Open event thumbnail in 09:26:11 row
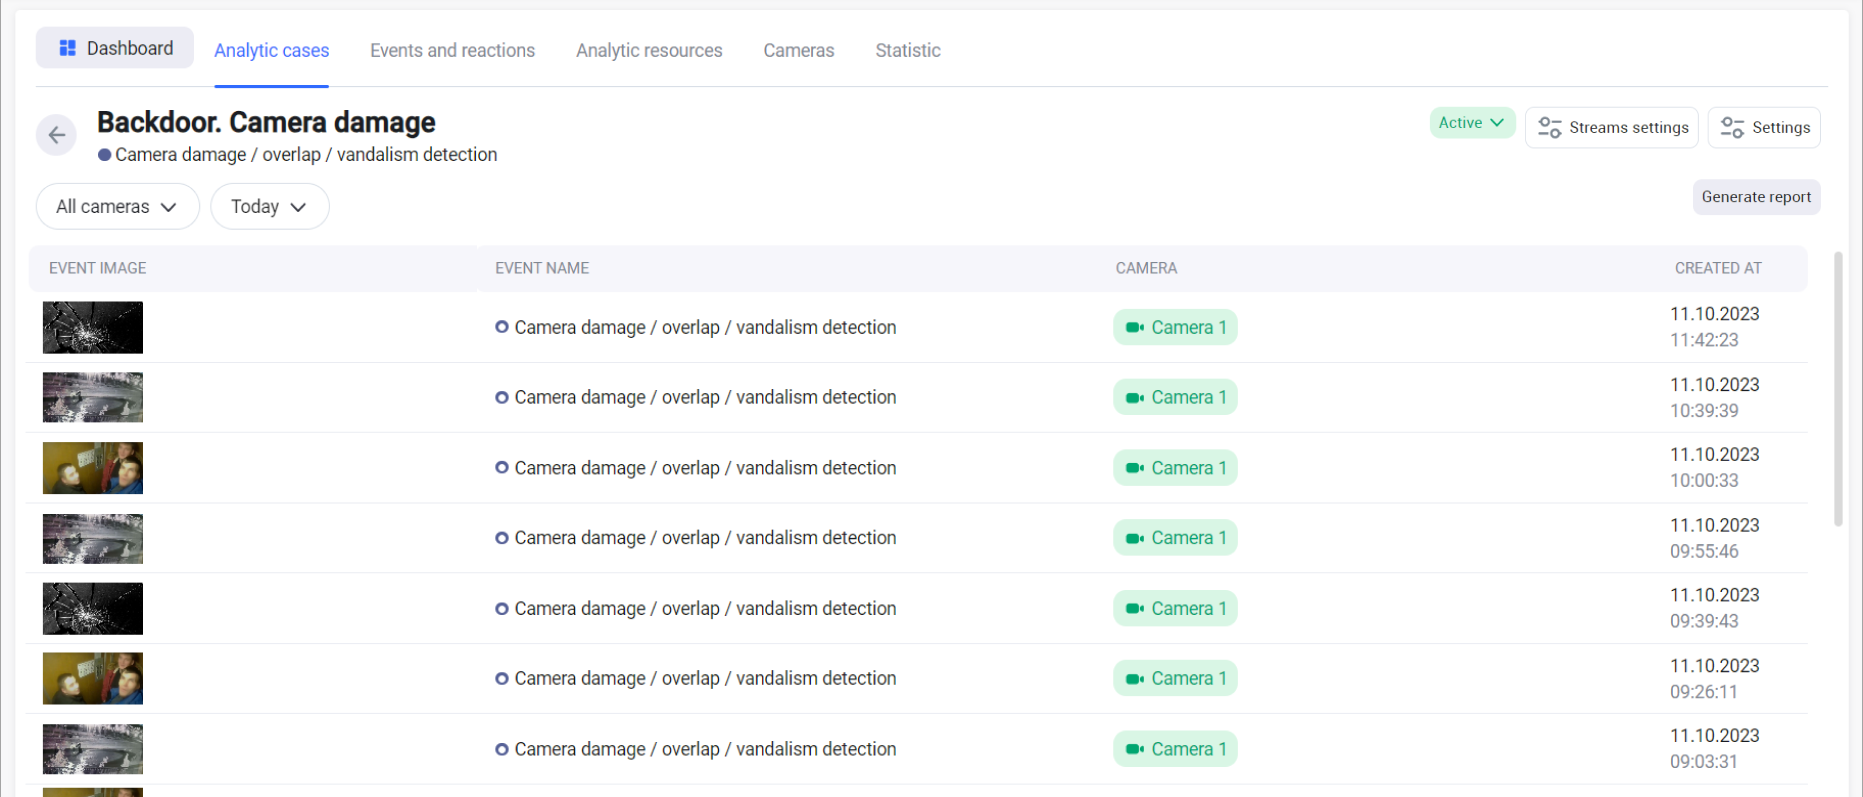1863x797 pixels. [x=93, y=678]
